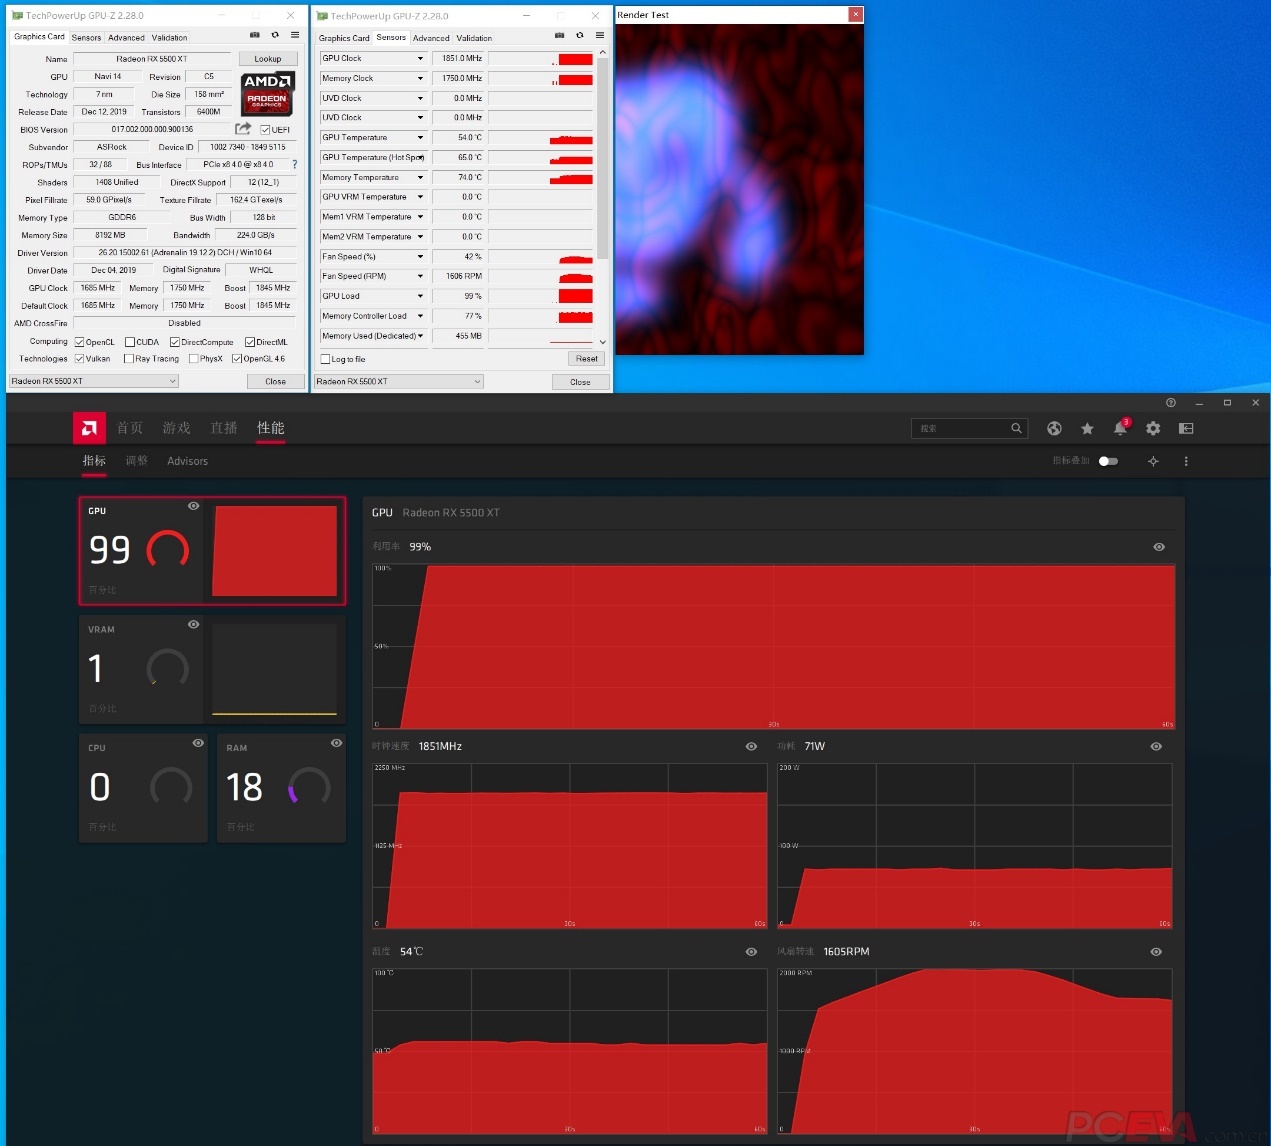
Task: Click the Reset button in Sensors
Action: [586, 358]
